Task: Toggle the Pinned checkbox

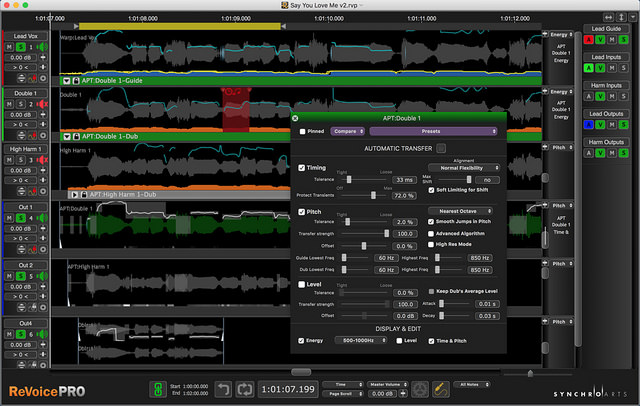Action: click(302, 131)
